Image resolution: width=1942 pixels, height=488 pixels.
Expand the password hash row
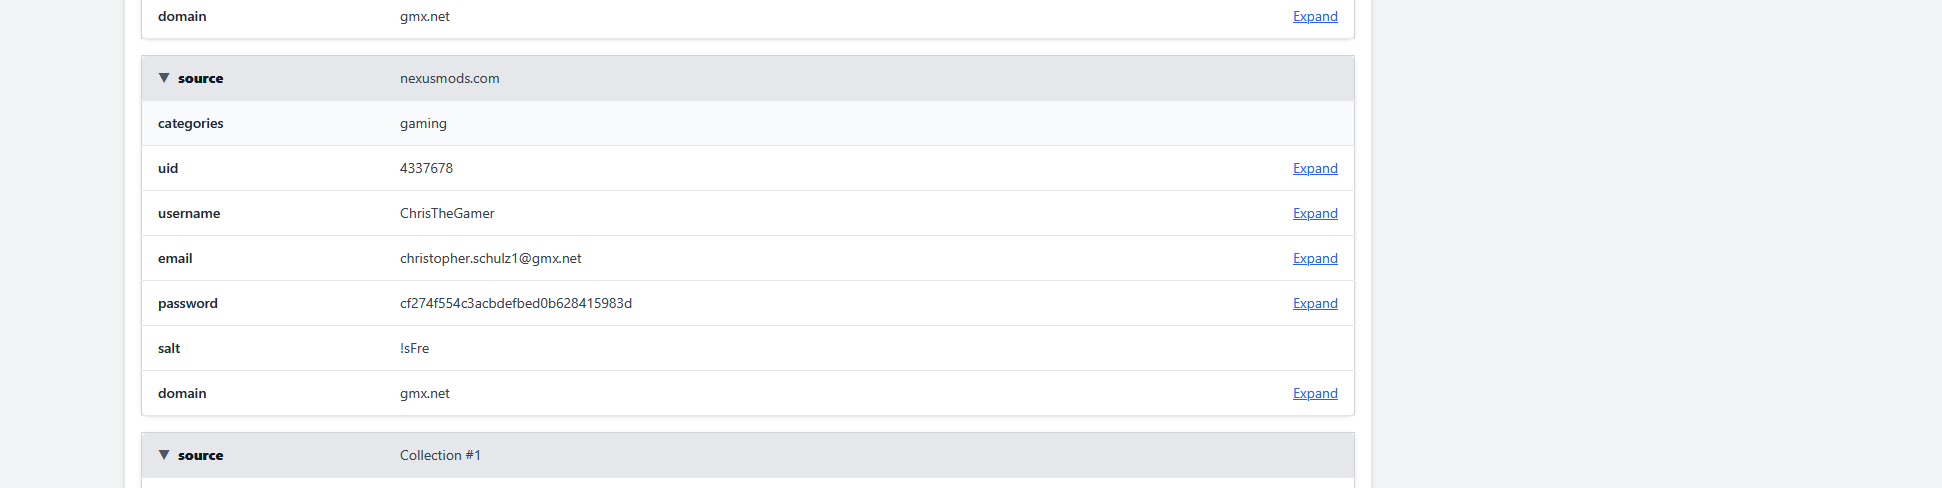tap(1314, 303)
